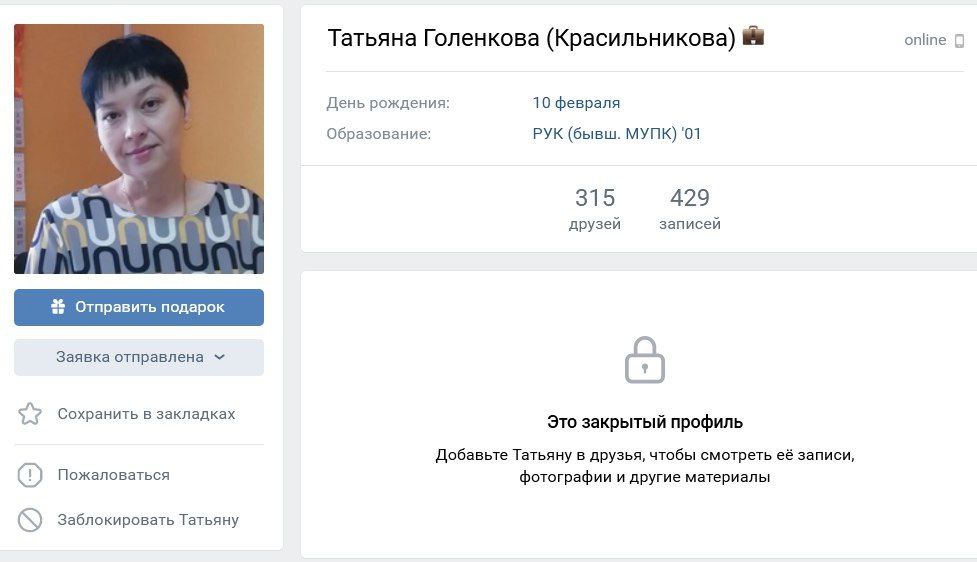
Task: Open the 315 друзей friends counter
Action: click(x=594, y=209)
